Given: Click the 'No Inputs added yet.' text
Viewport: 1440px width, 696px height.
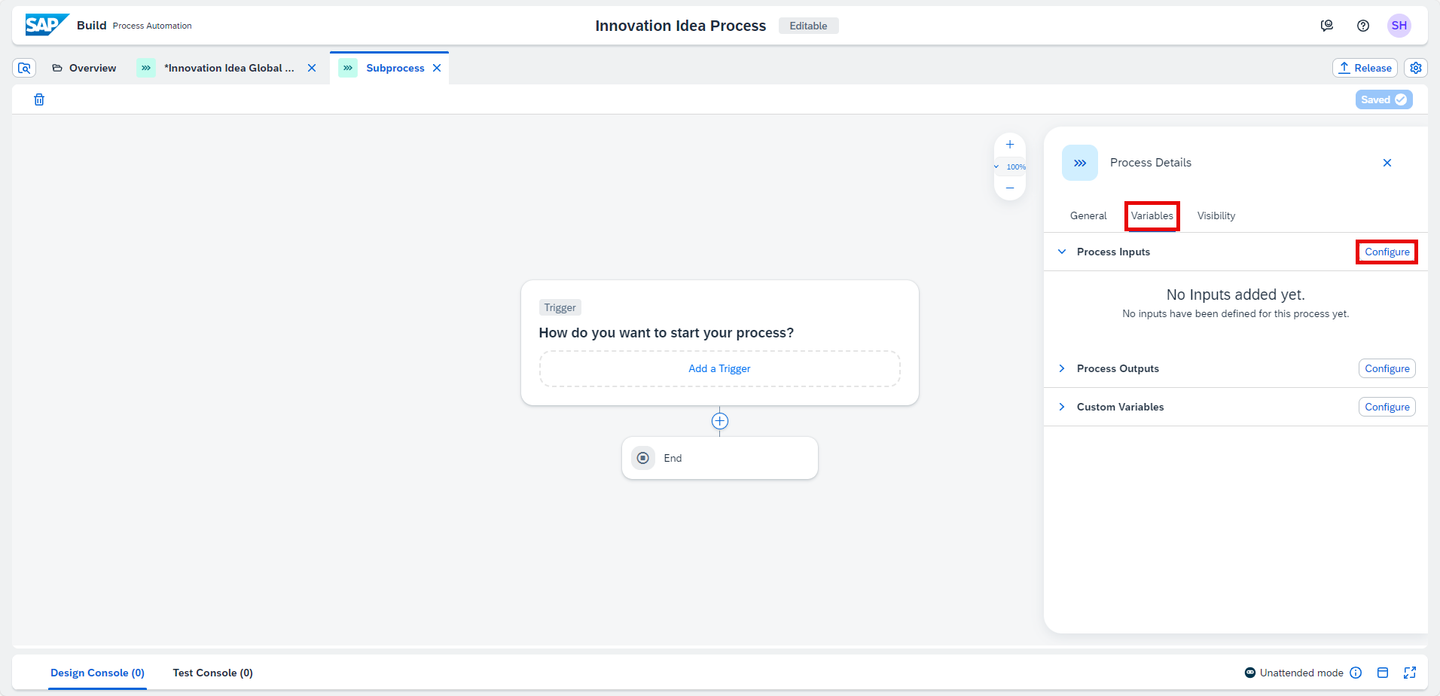Looking at the screenshot, I should (x=1236, y=295).
